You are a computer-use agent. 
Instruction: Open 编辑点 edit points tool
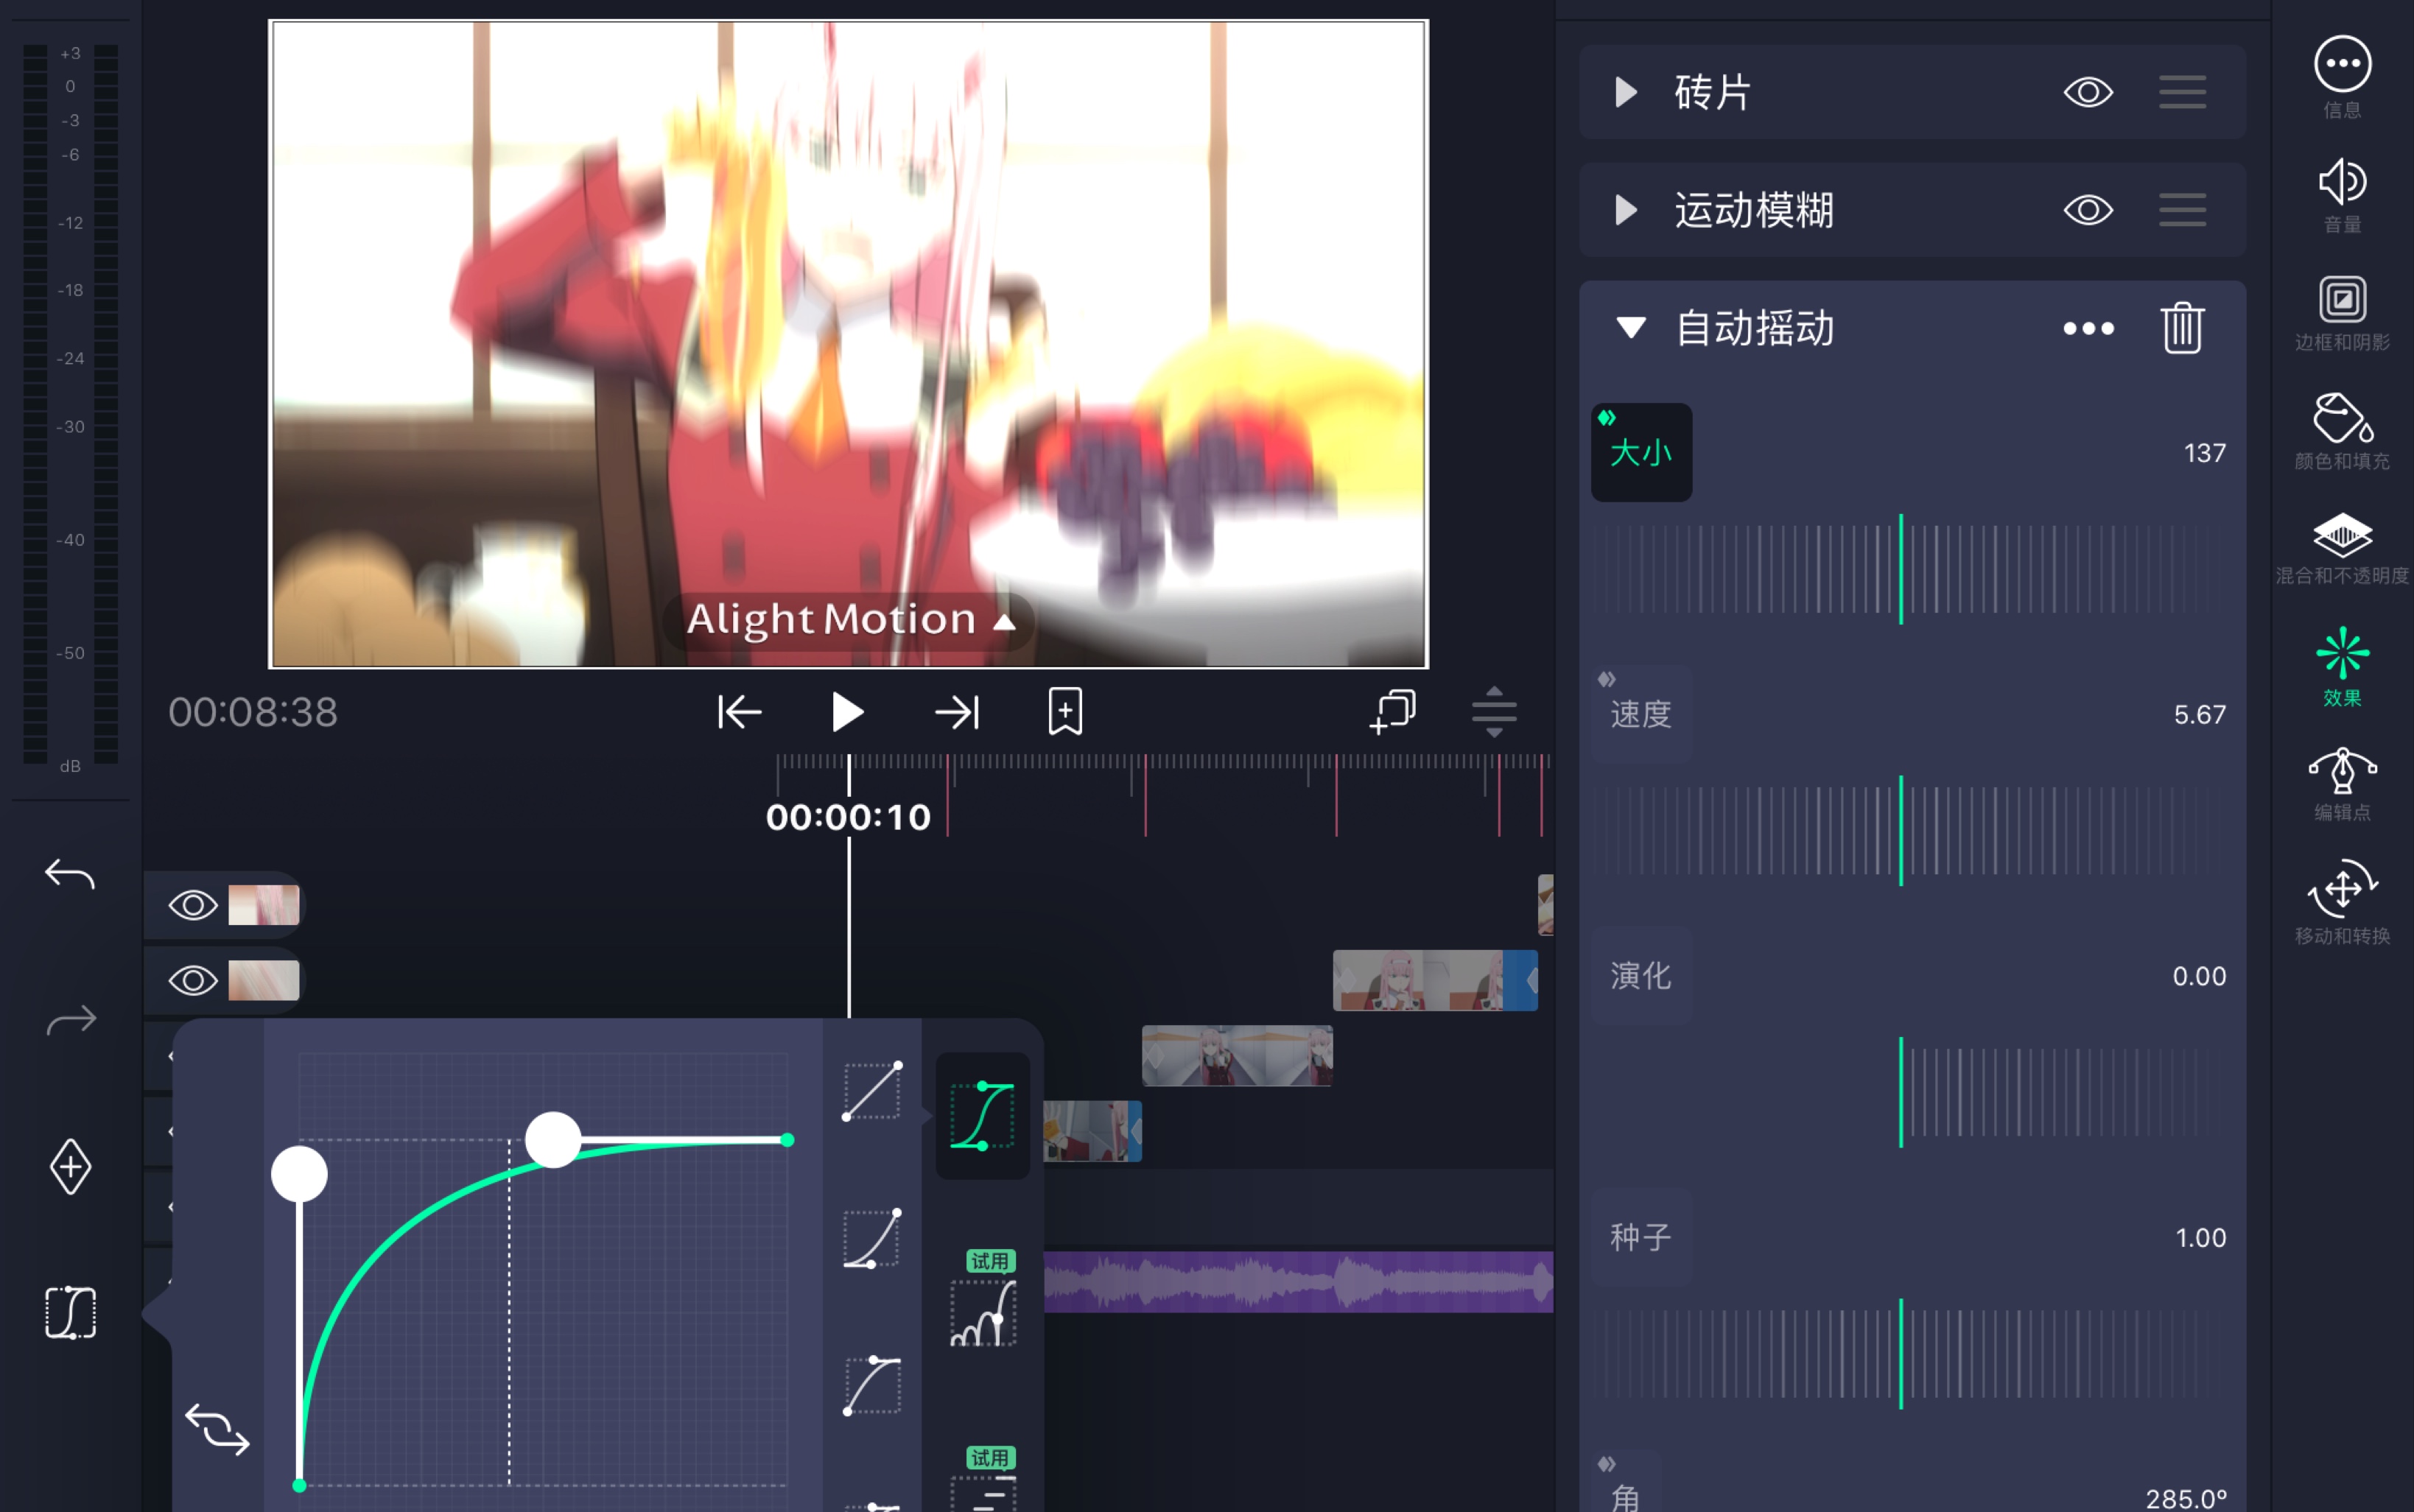[x=2342, y=771]
